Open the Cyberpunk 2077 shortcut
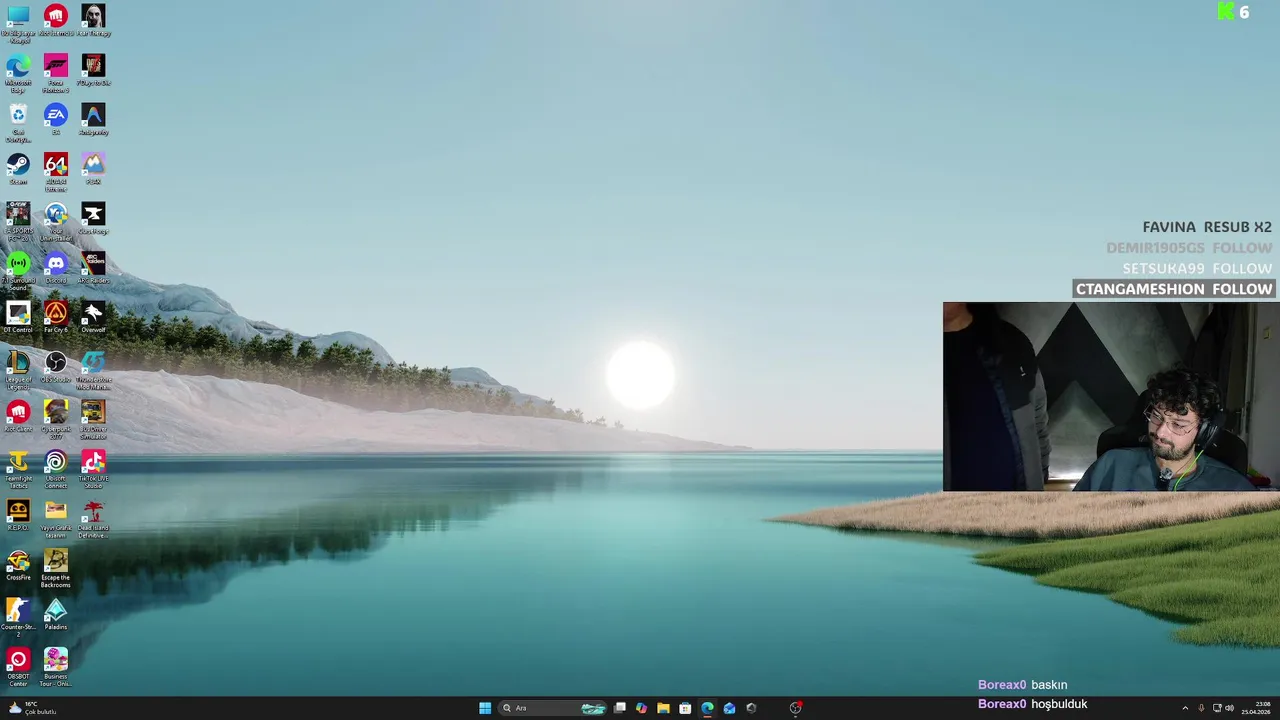The height and width of the screenshot is (720, 1280). pyautogui.click(x=56, y=418)
